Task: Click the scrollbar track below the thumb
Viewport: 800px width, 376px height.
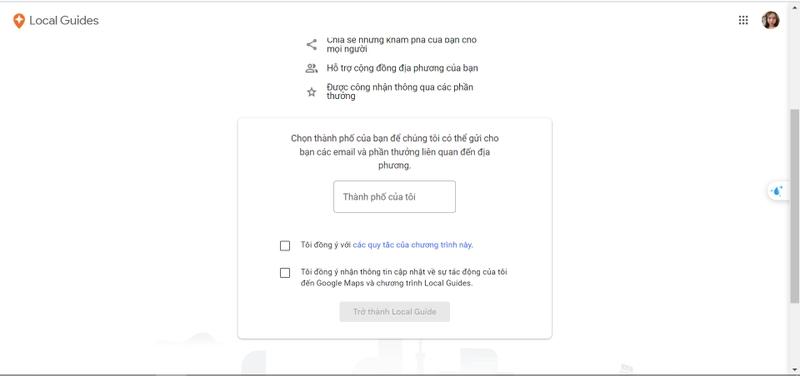Action: (795, 332)
